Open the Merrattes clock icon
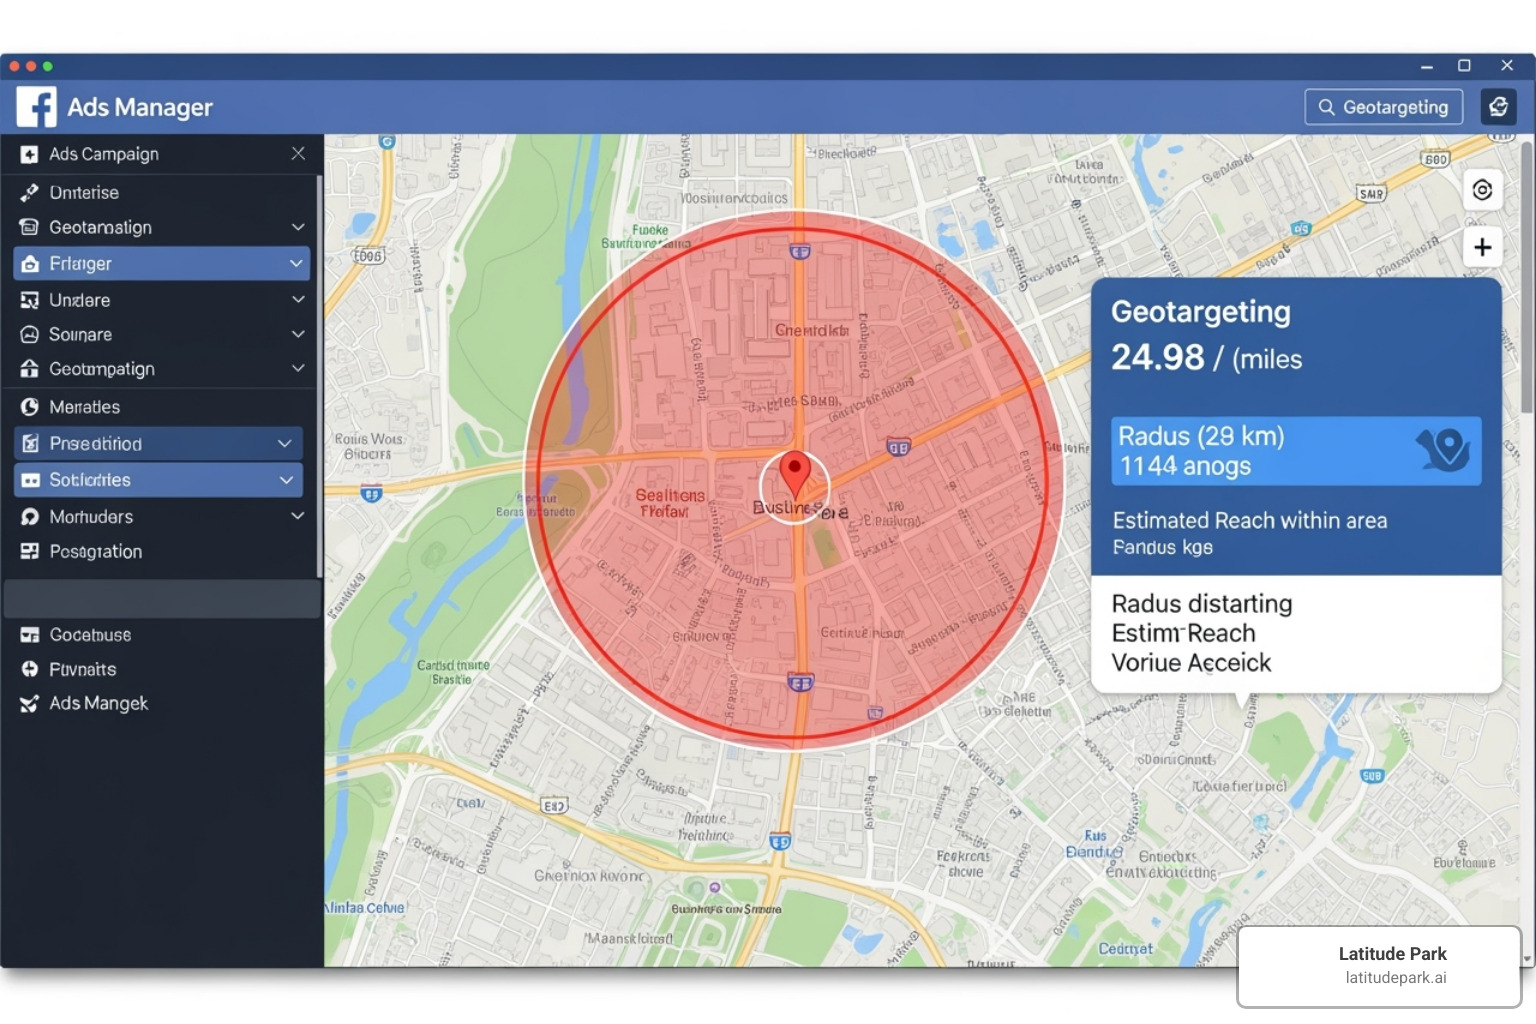This screenshot has height=1024, width=1536. (29, 406)
